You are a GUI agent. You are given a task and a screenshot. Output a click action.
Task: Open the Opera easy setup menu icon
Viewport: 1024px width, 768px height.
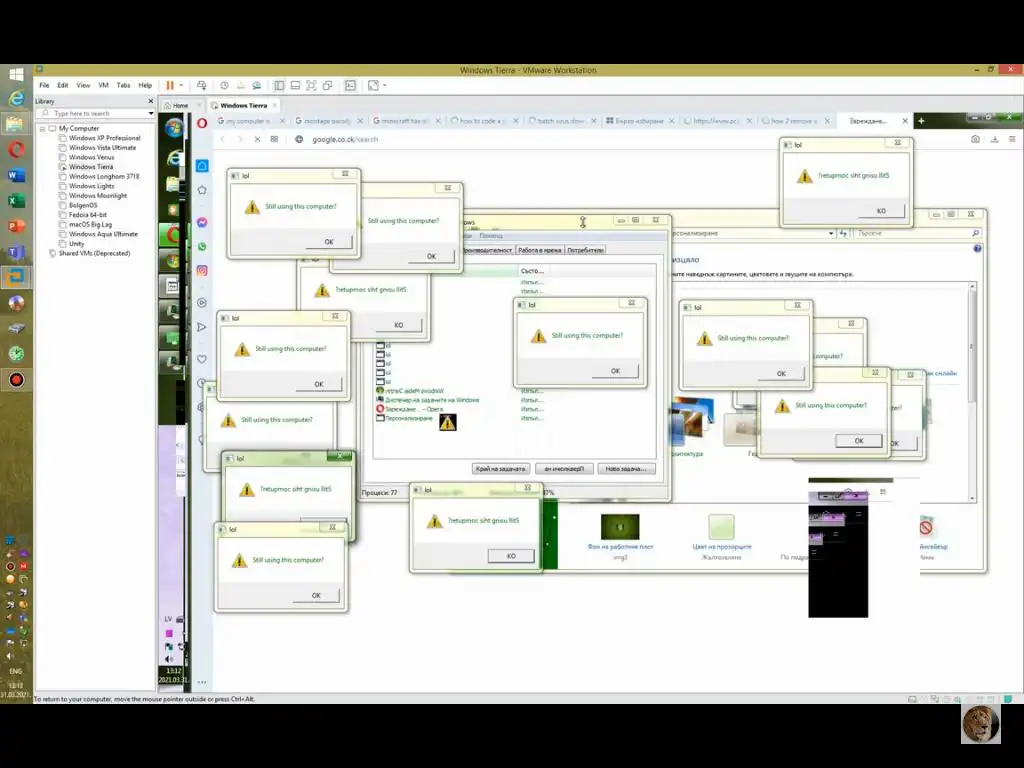point(1012,139)
